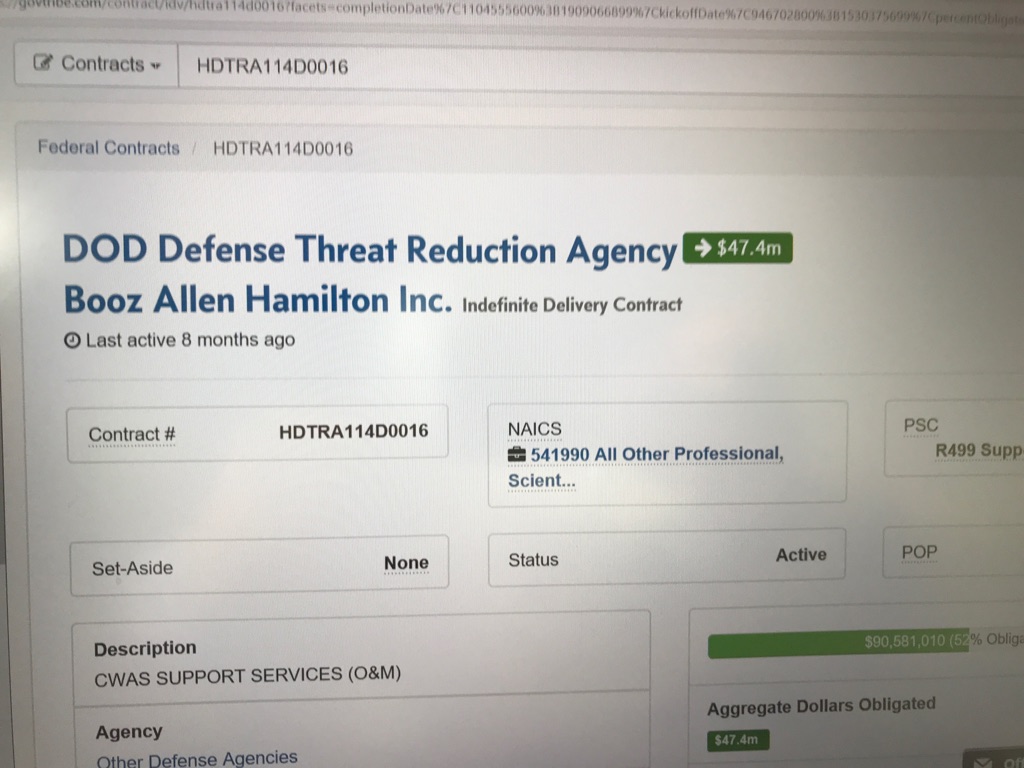The width and height of the screenshot is (1024, 768).
Task: Open the Other Defense Agencies link
Action: click(196, 759)
